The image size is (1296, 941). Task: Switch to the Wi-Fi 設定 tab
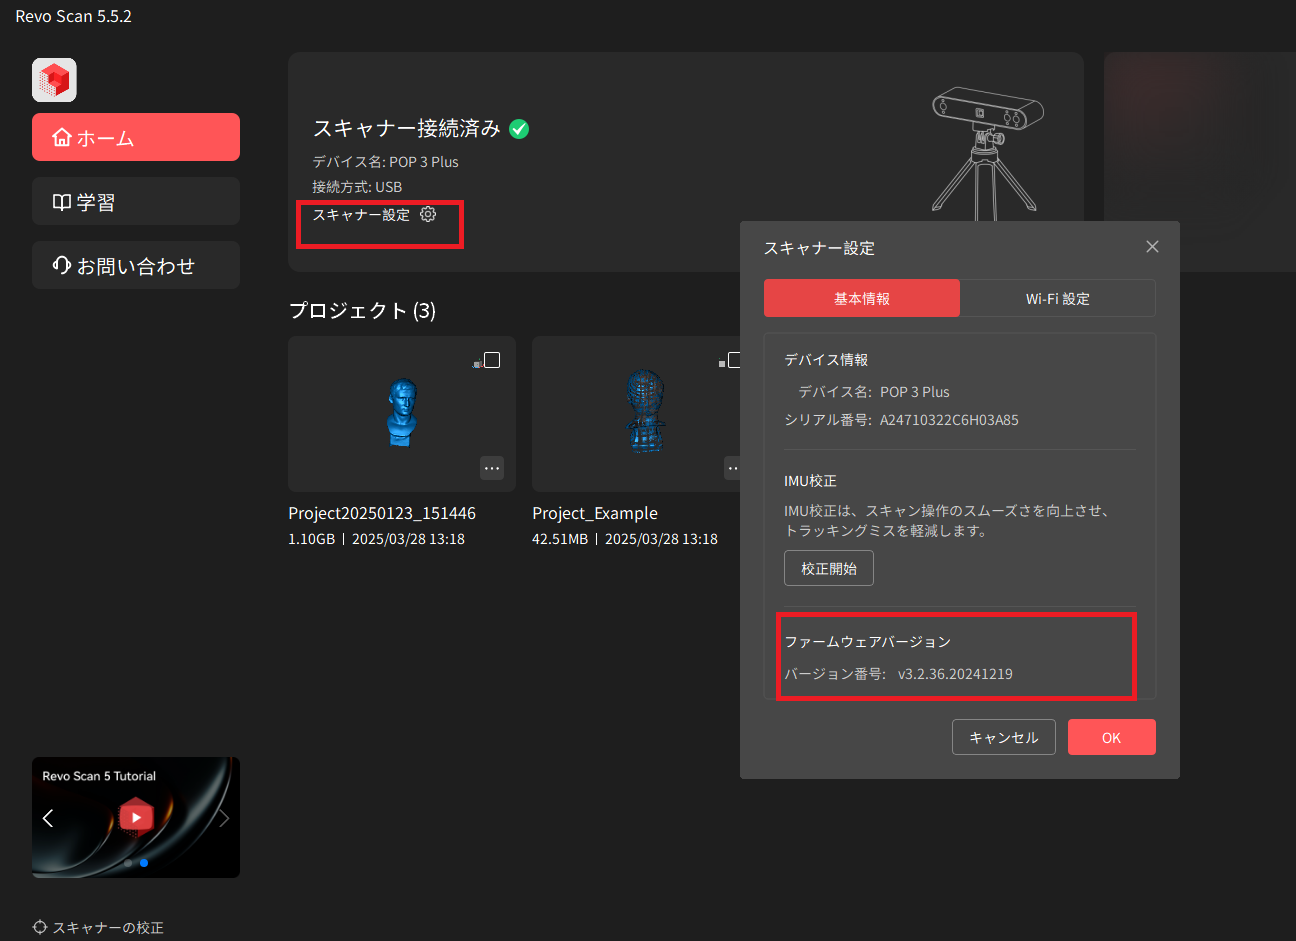point(1058,298)
